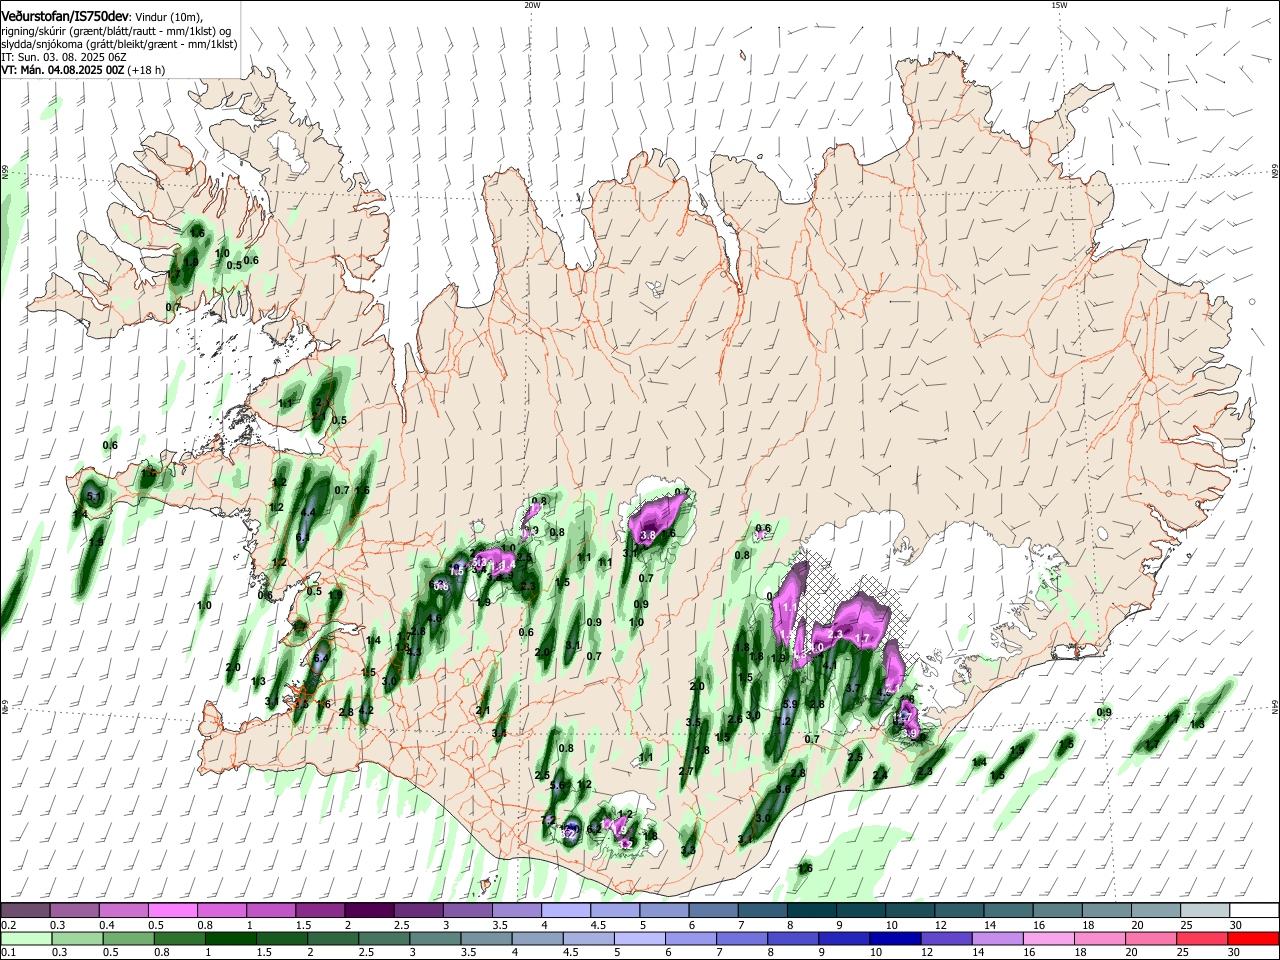This screenshot has width=1280, height=960.
Task: Click the 'slydda/snjókoma' legend description line
Action: pyautogui.click(x=119, y=44)
